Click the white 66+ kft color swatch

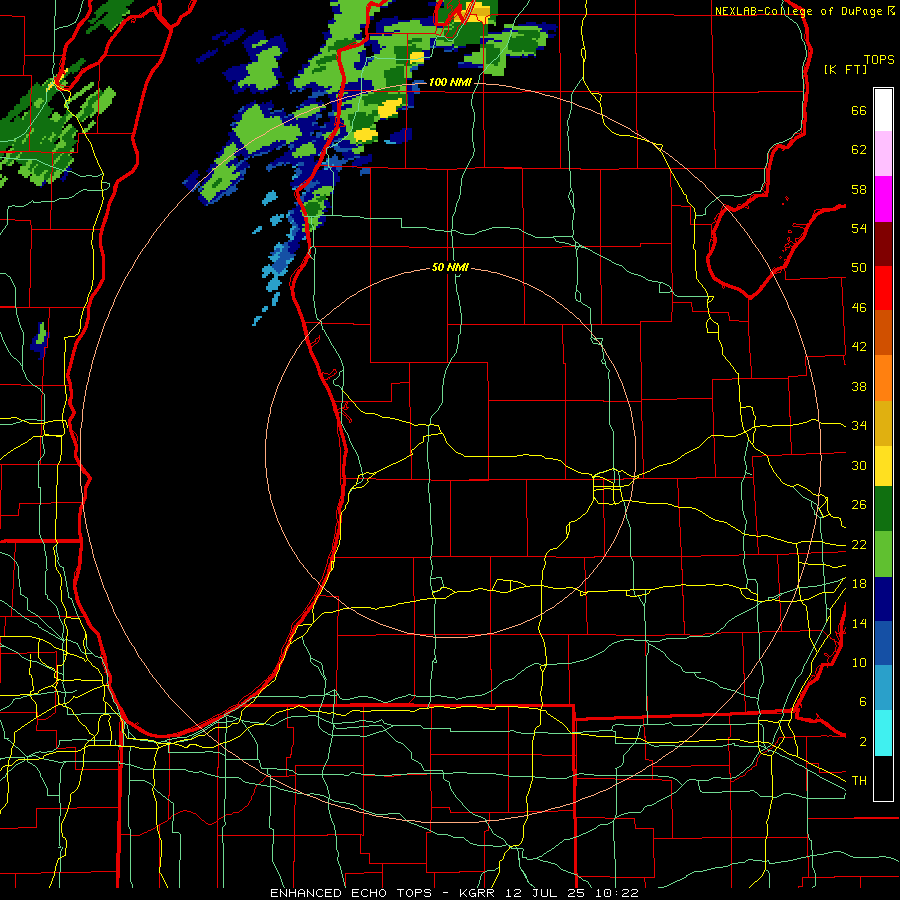[883, 110]
